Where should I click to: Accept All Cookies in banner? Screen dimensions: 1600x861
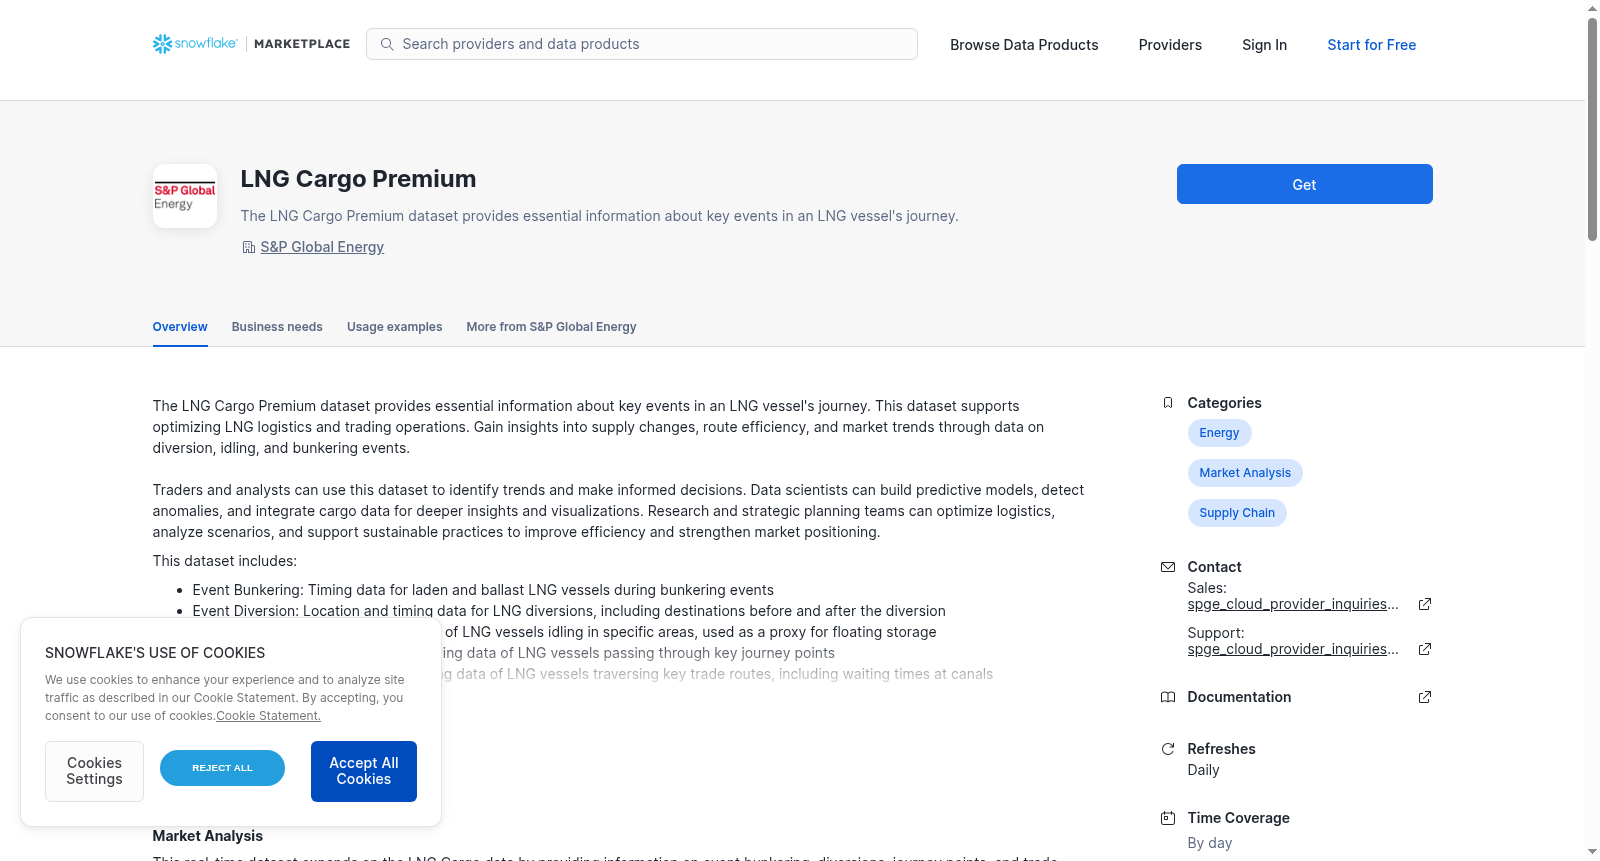364,771
